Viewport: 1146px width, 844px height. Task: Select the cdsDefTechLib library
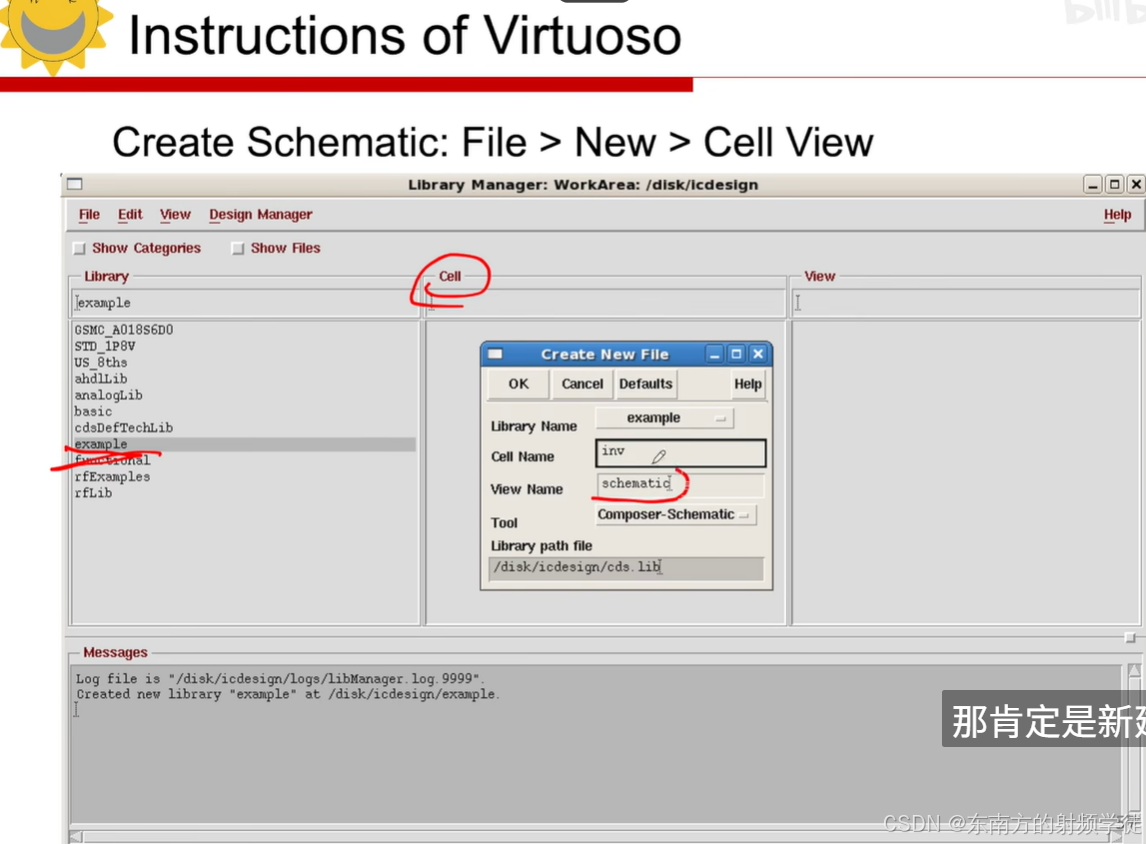pyautogui.click(x=124, y=427)
